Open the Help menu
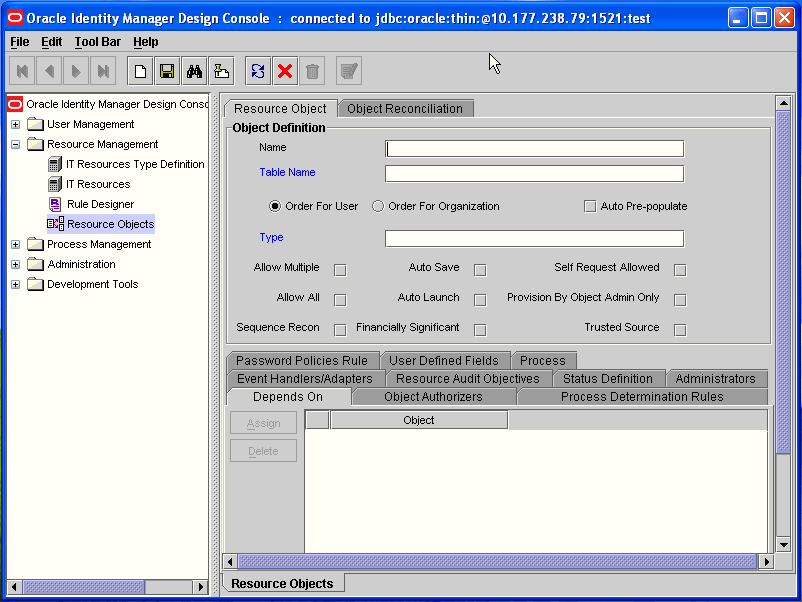 (146, 42)
